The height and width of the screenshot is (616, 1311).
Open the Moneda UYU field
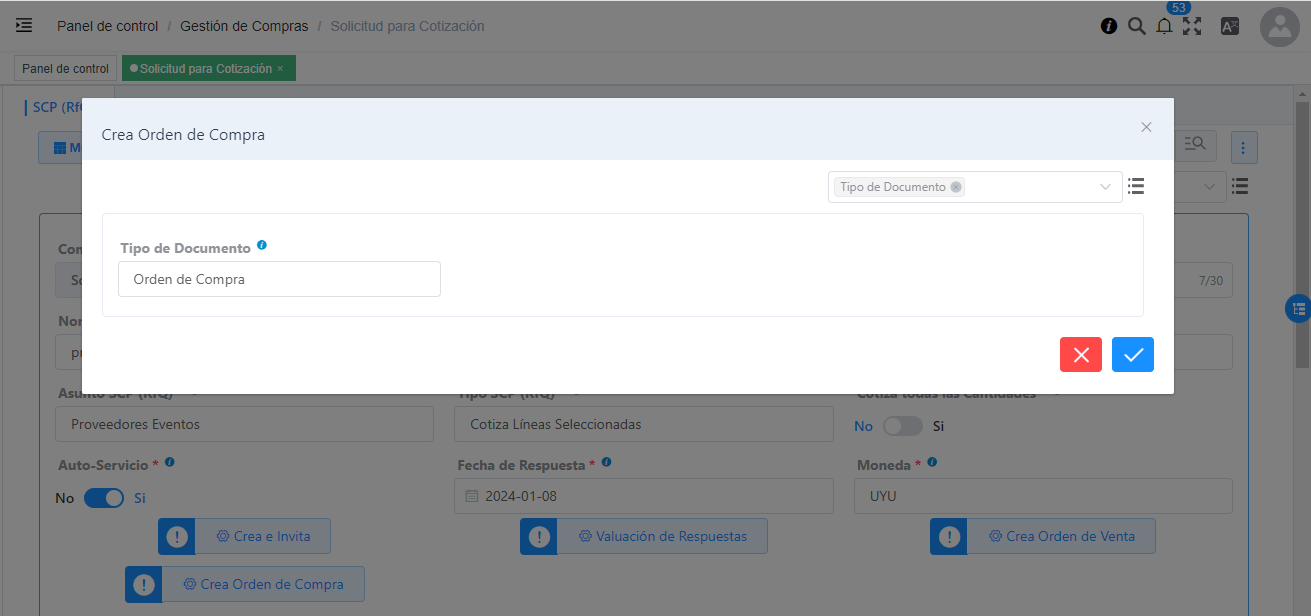pyautogui.click(x=1042, y=496)
